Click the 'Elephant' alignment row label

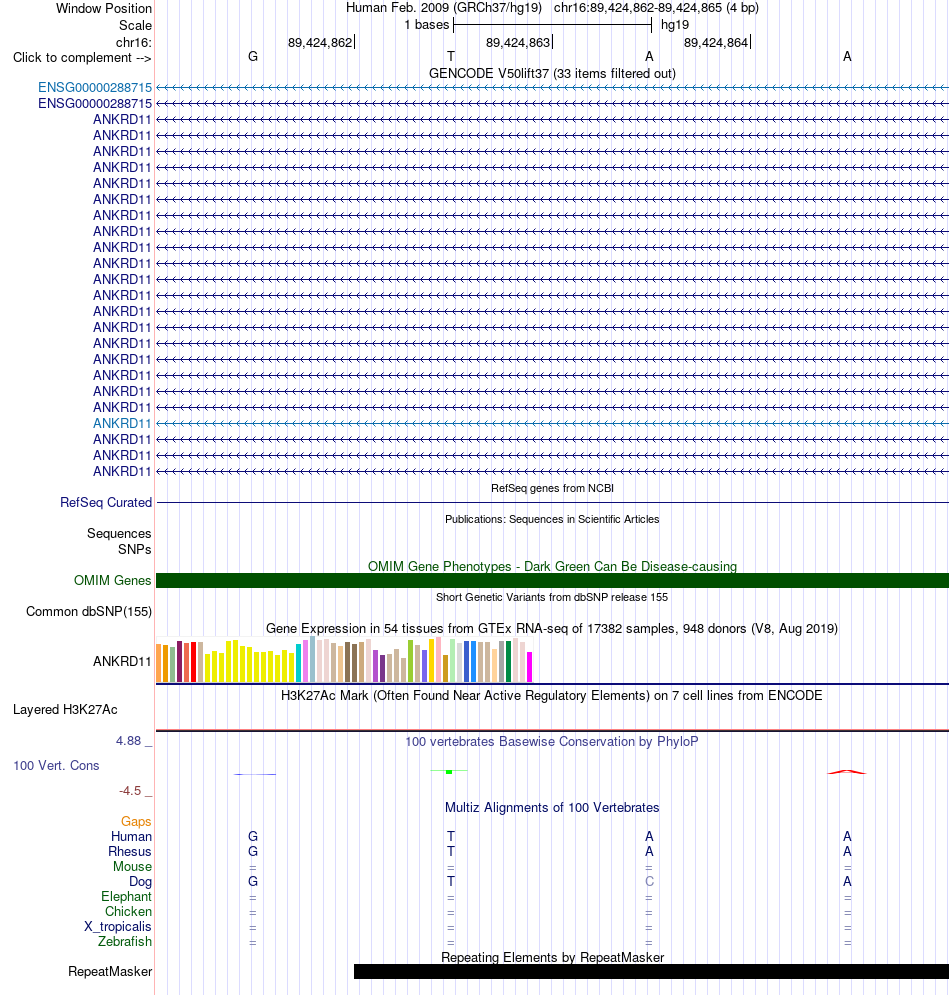tap(126, 897)
